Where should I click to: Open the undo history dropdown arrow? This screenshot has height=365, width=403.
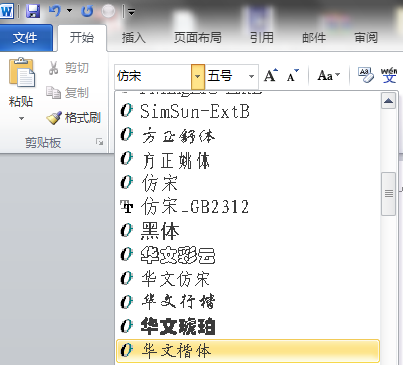pos(69,11)
